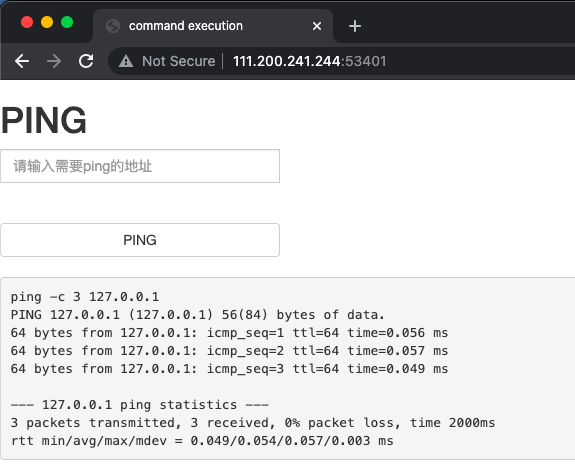Focus the ping address input field

click(140, 166)
